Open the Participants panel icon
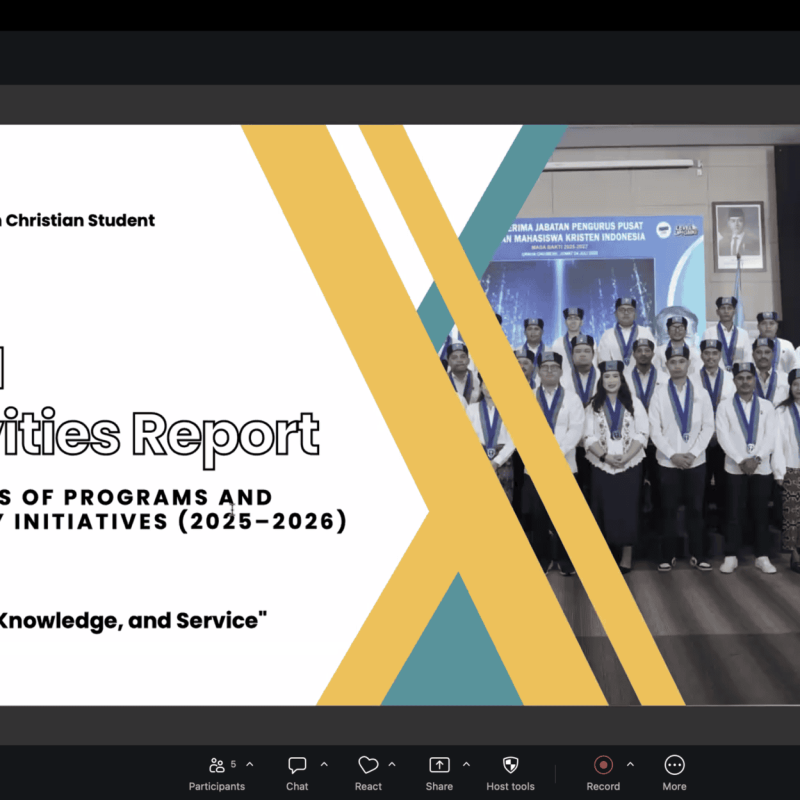The width and height of the screenshot is (800, 800). pos(217,765)
